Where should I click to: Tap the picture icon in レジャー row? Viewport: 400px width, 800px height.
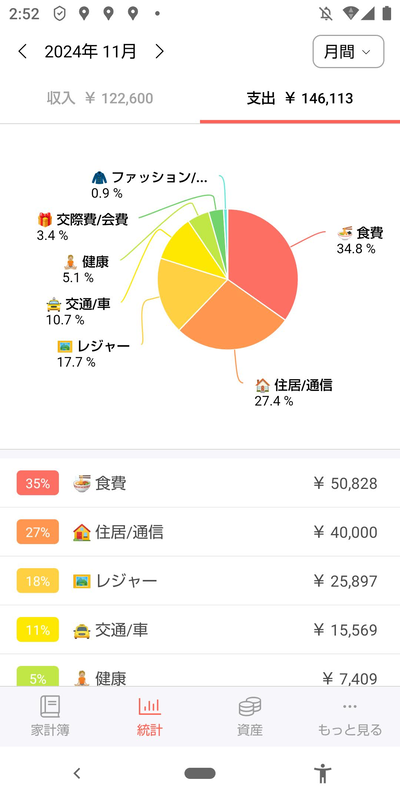(x=82, y=581)
